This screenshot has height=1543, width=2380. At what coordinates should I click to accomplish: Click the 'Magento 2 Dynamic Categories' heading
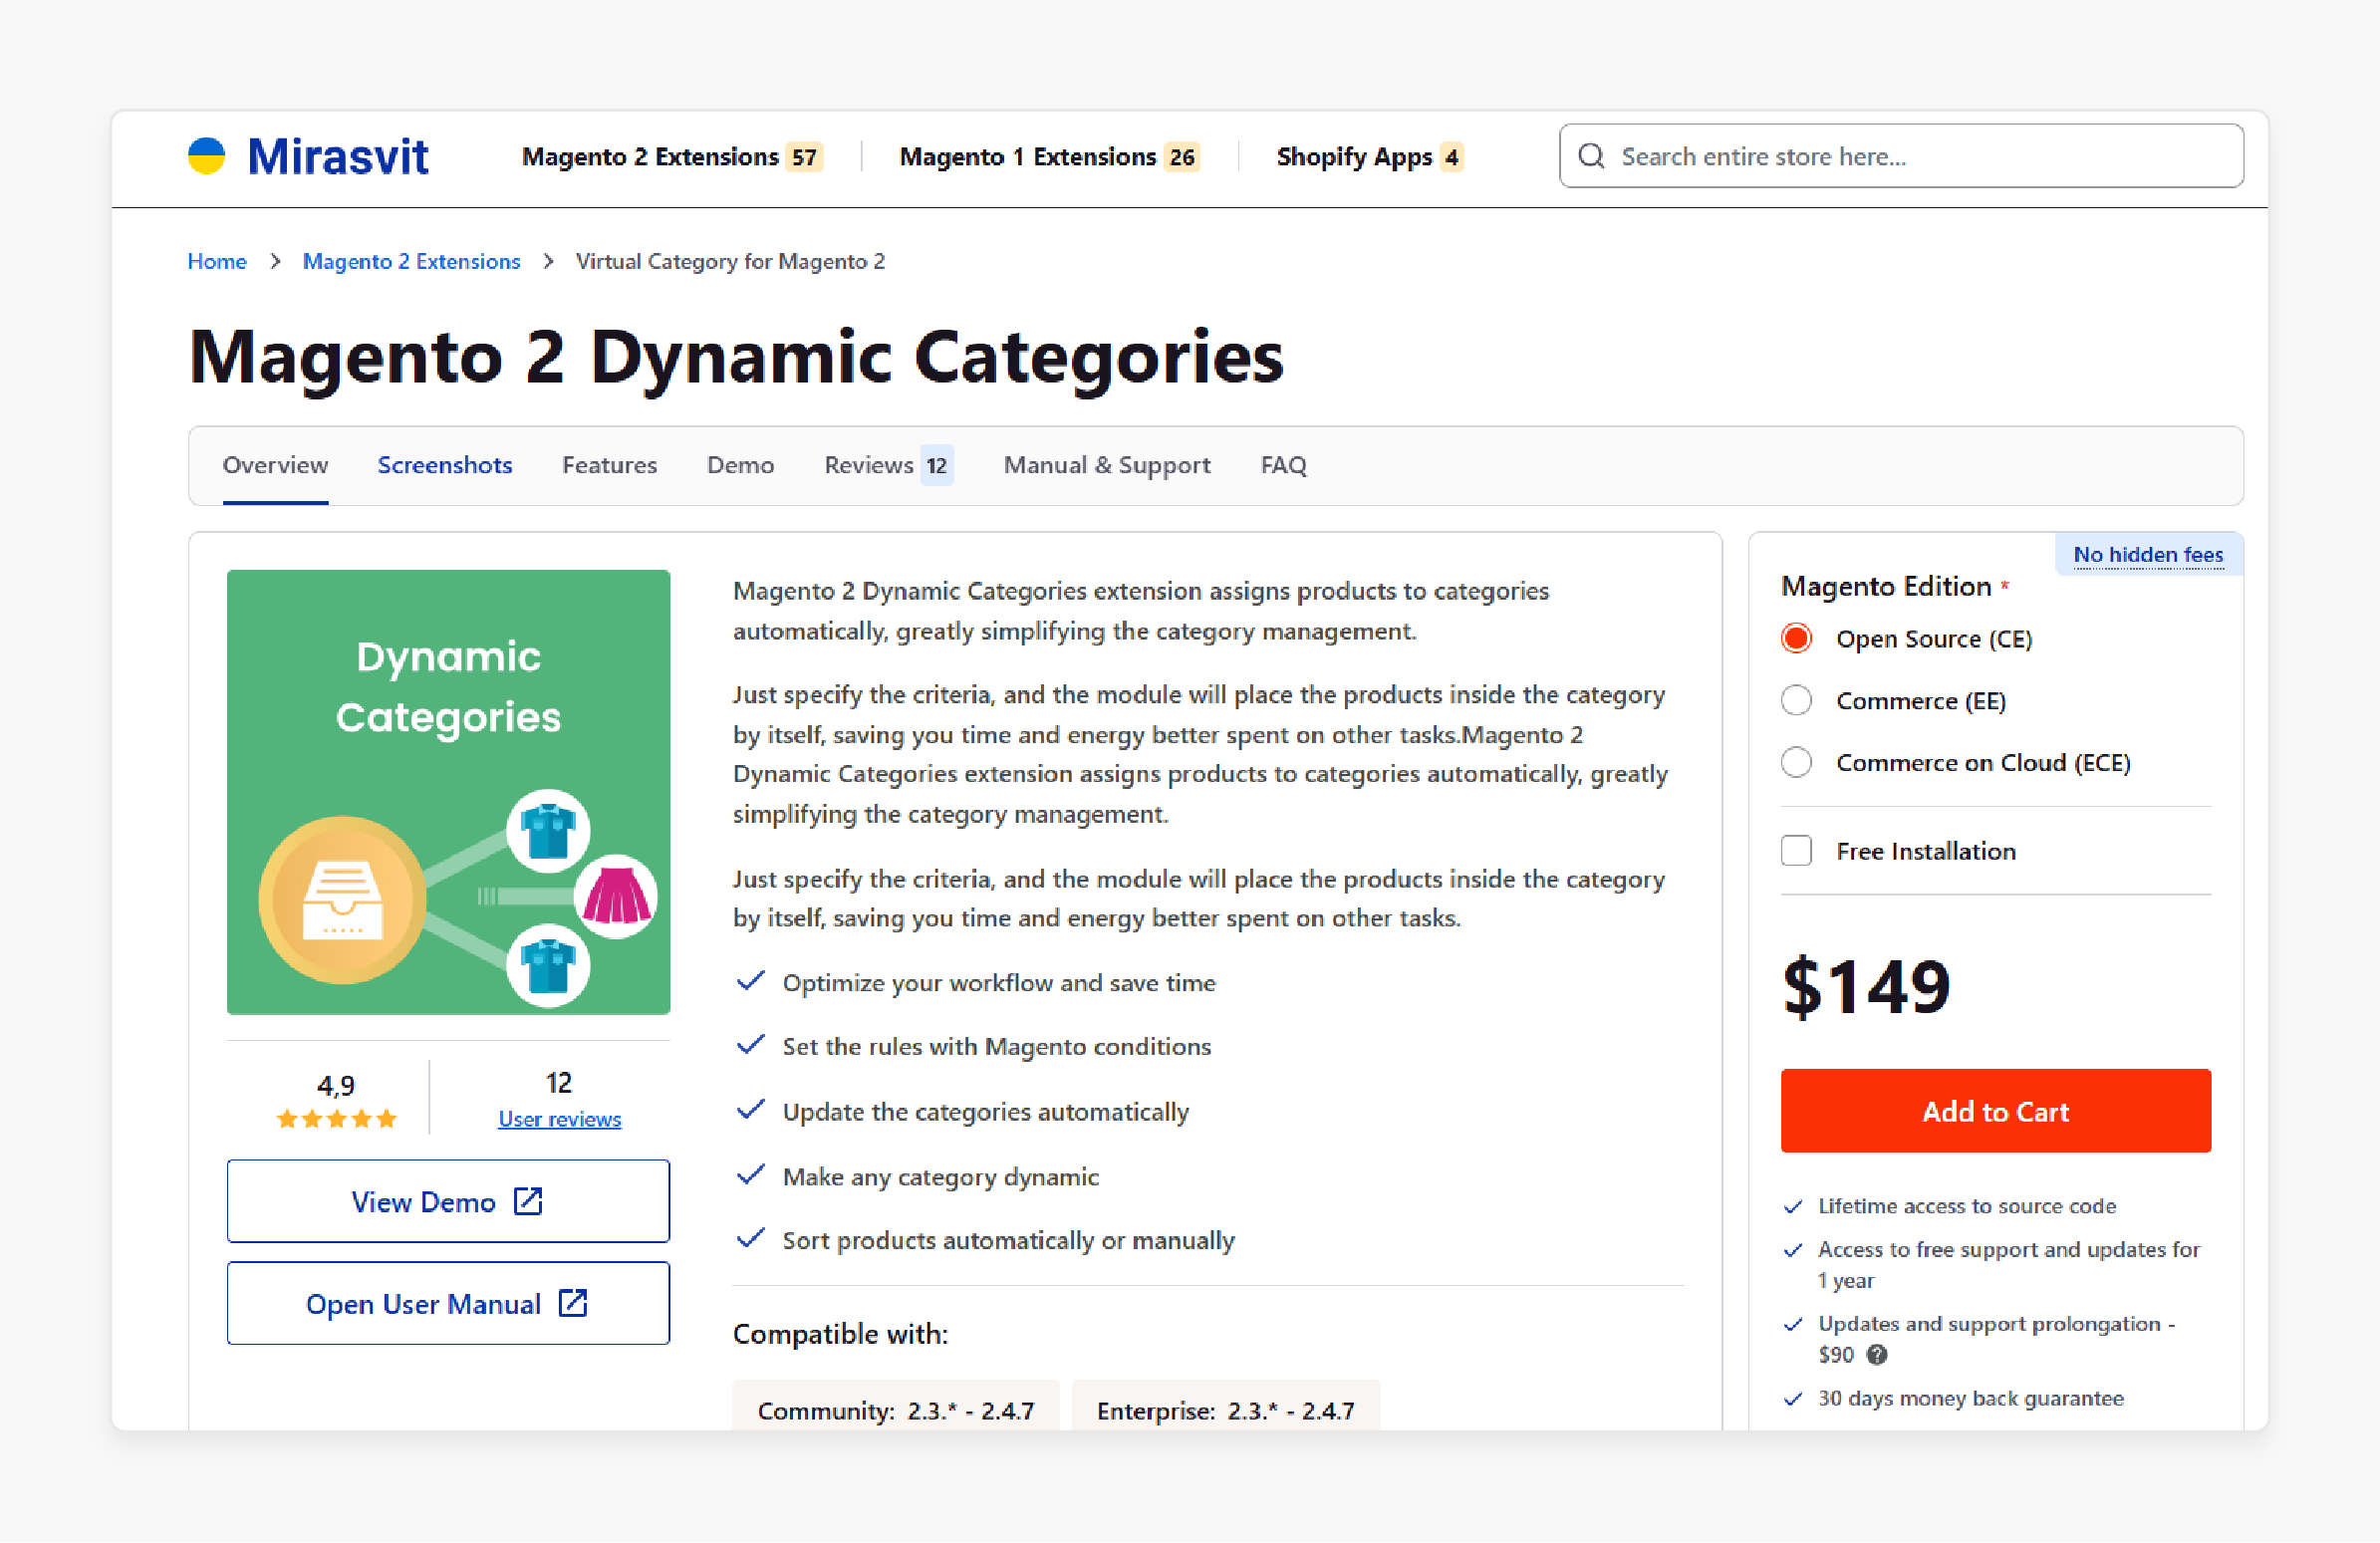tap(736, 357)
